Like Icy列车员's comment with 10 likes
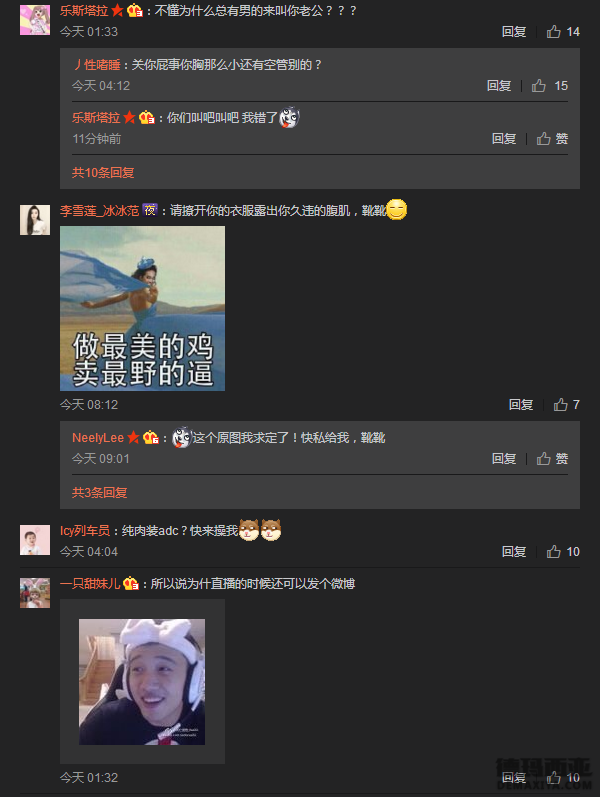600x797 pixels. coord(563,552)
